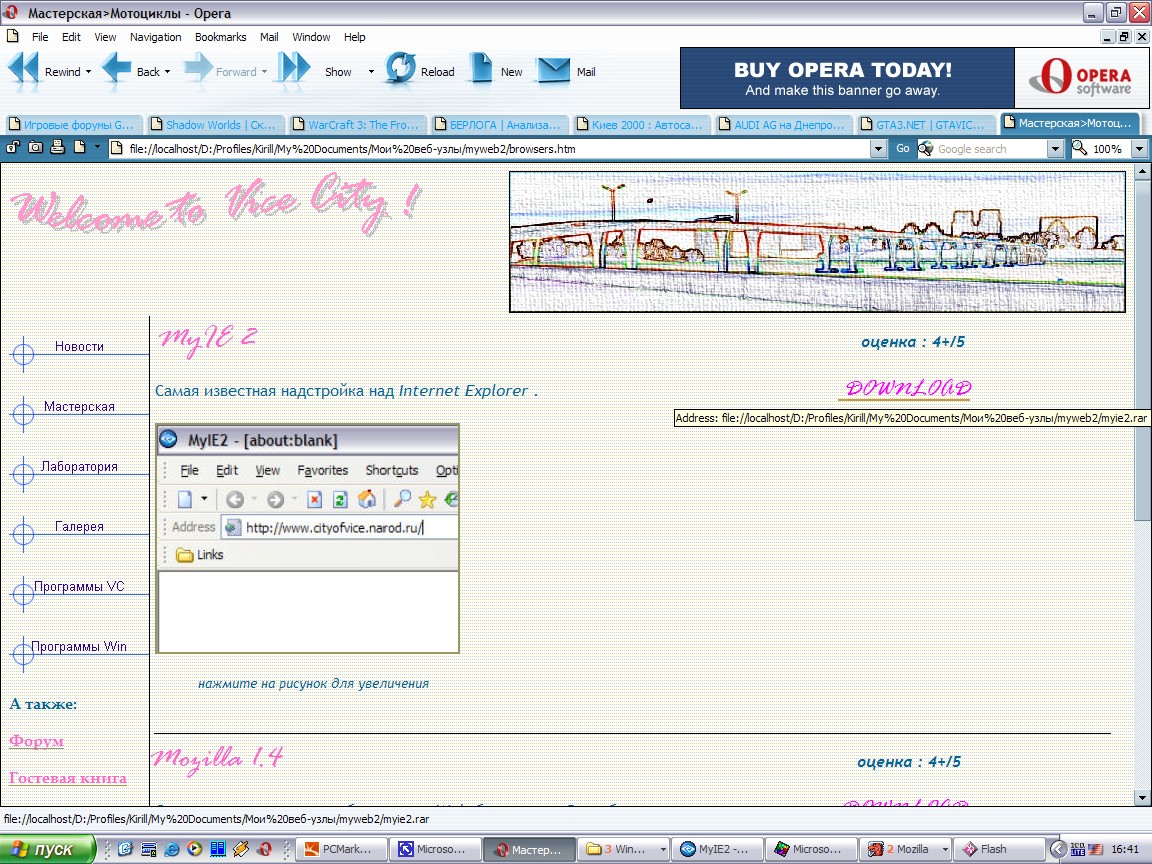
Task: Open the 'Программы VC' navigation link
Action: coord(79,586)
